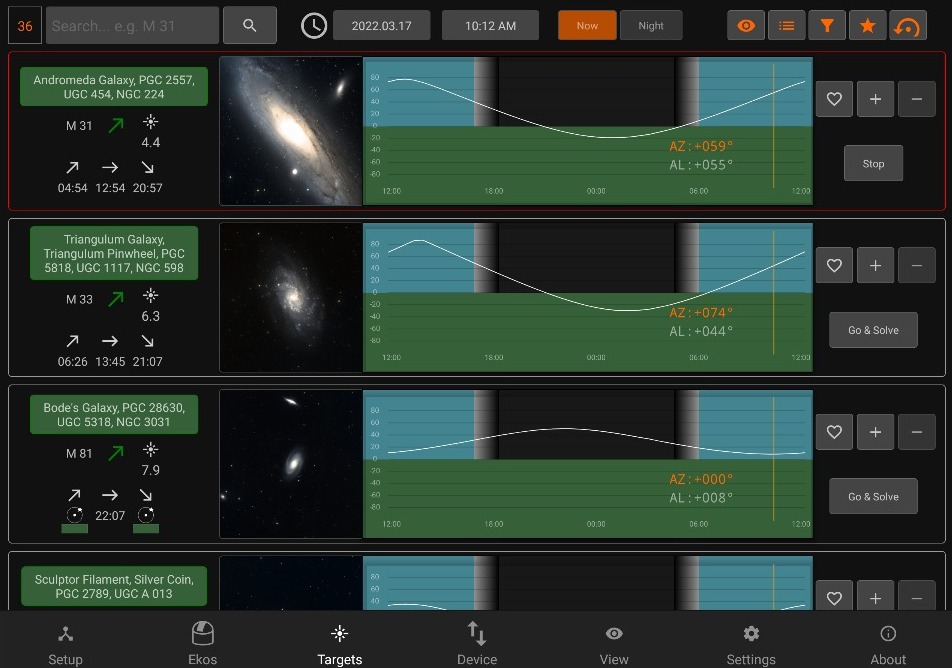Image resolution: width=952 pixels, height=668 pixels.
Task: Click minus button for Bode's Galaxy
Action: pyautogui.click(x=916, y=432)
